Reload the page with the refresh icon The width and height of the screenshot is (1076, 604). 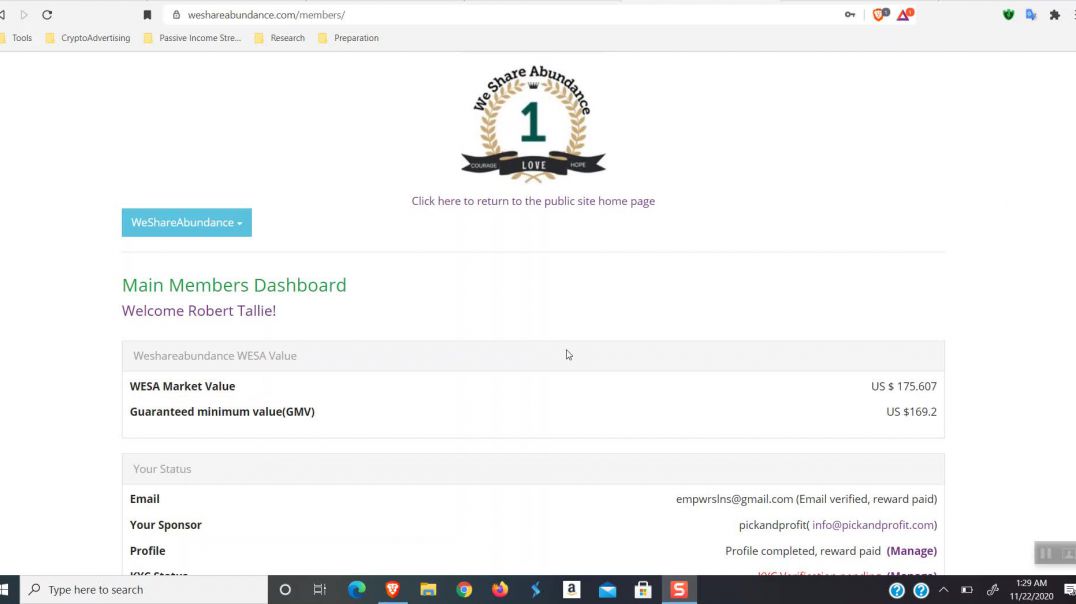tap(47, 14)
